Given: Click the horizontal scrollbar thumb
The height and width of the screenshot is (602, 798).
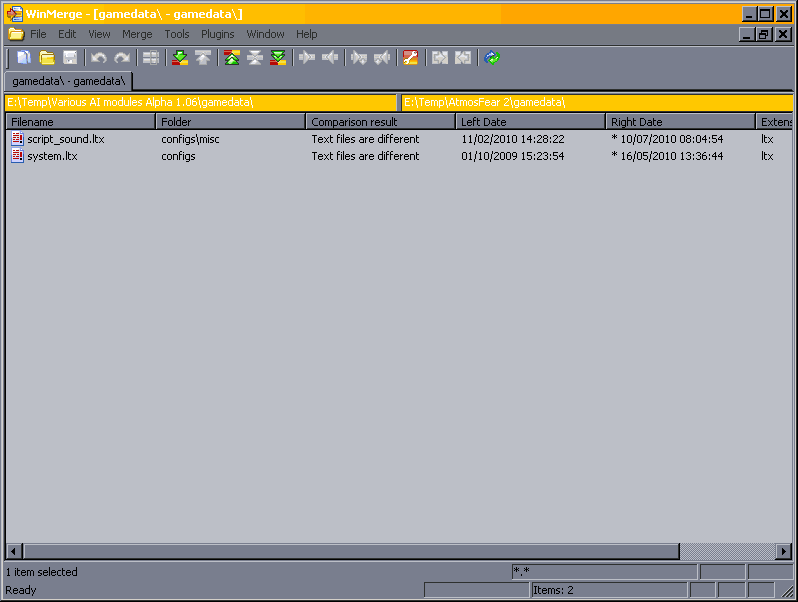Looking at the screenshot, I should point(351,551).
